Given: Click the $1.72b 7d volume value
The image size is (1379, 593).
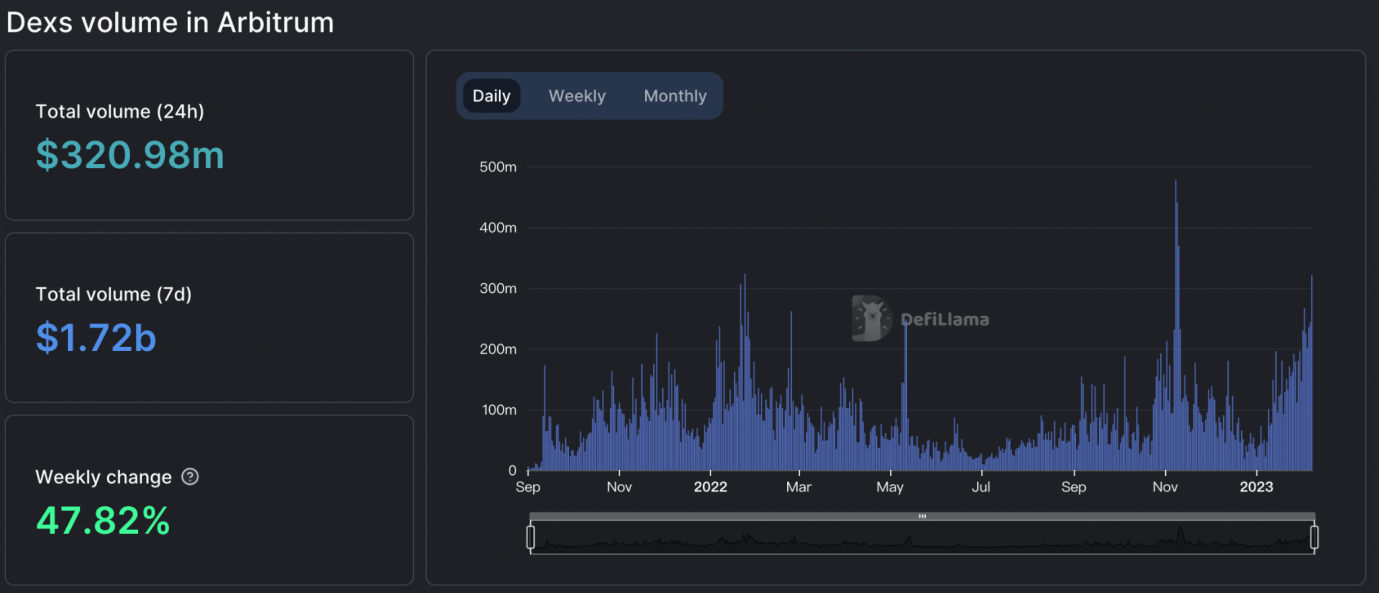Looking at the screenshot, I should pos(96,338).
